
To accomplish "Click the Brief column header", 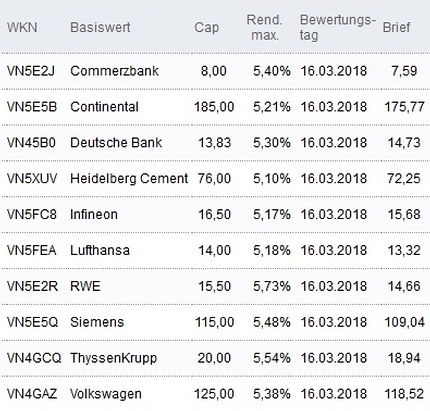I will pos(396,27).
